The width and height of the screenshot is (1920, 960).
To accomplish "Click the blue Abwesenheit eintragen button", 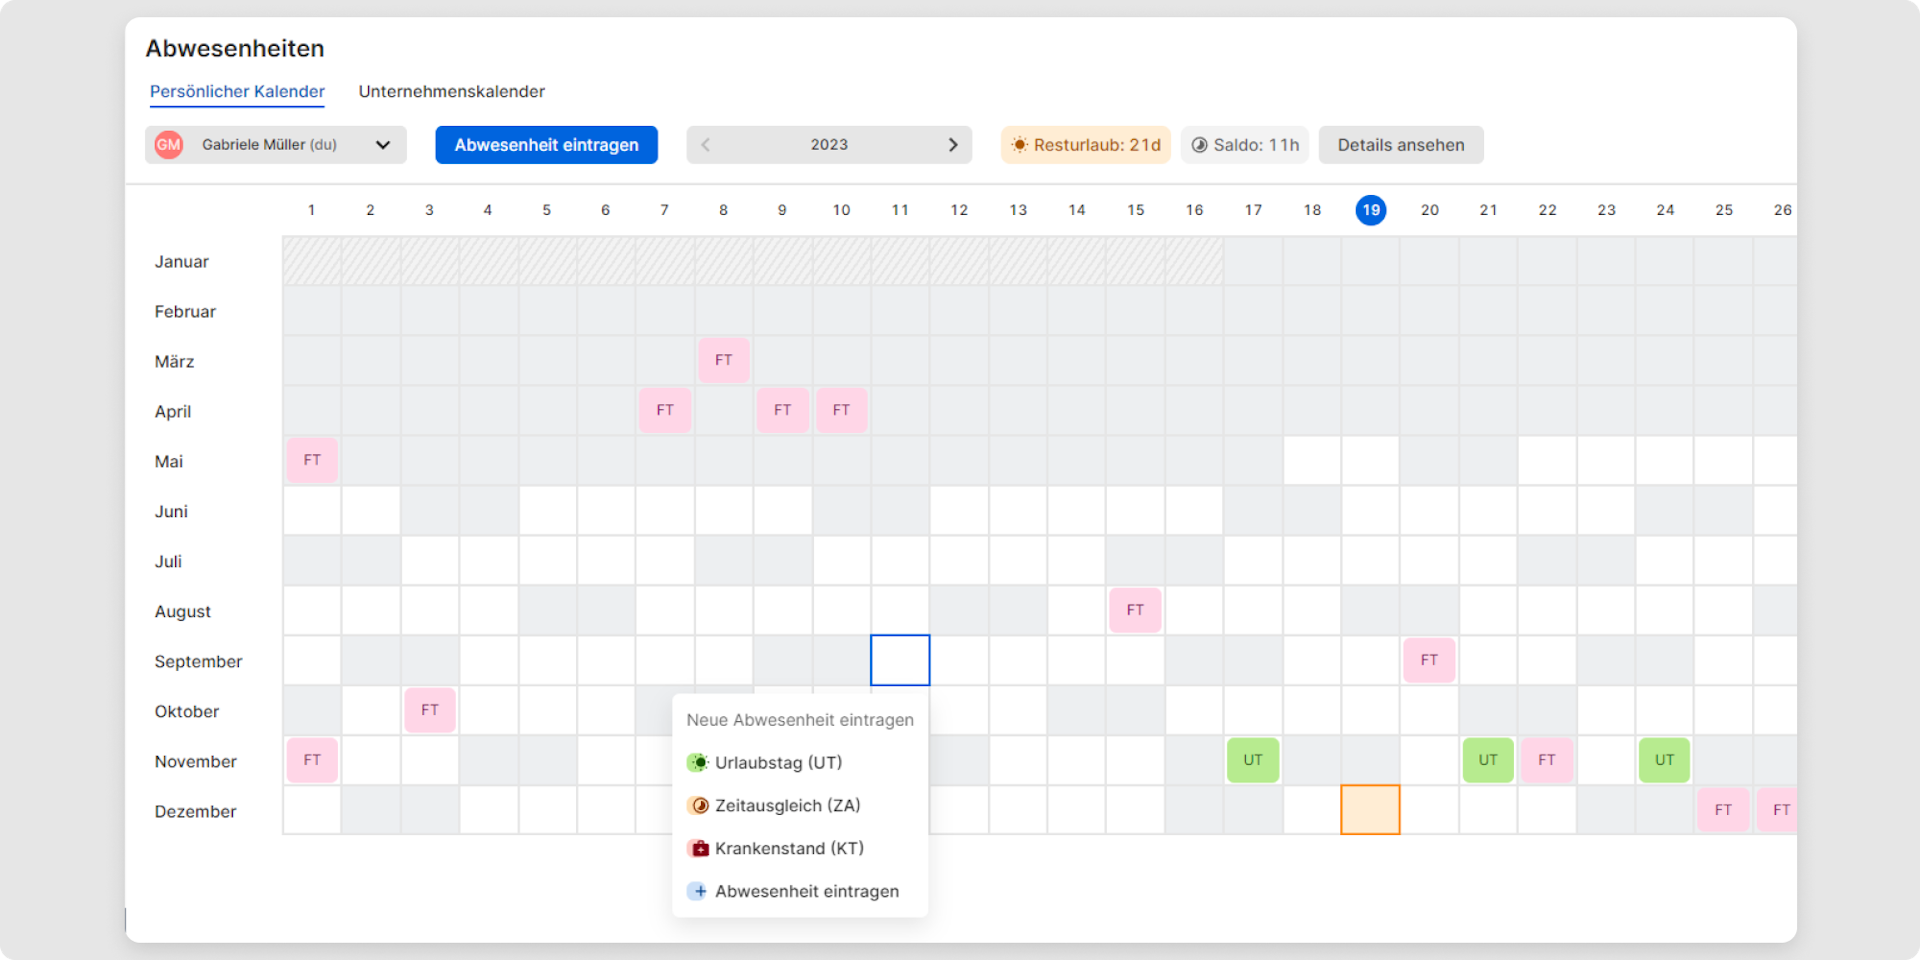I will click(x=546, y=145).
